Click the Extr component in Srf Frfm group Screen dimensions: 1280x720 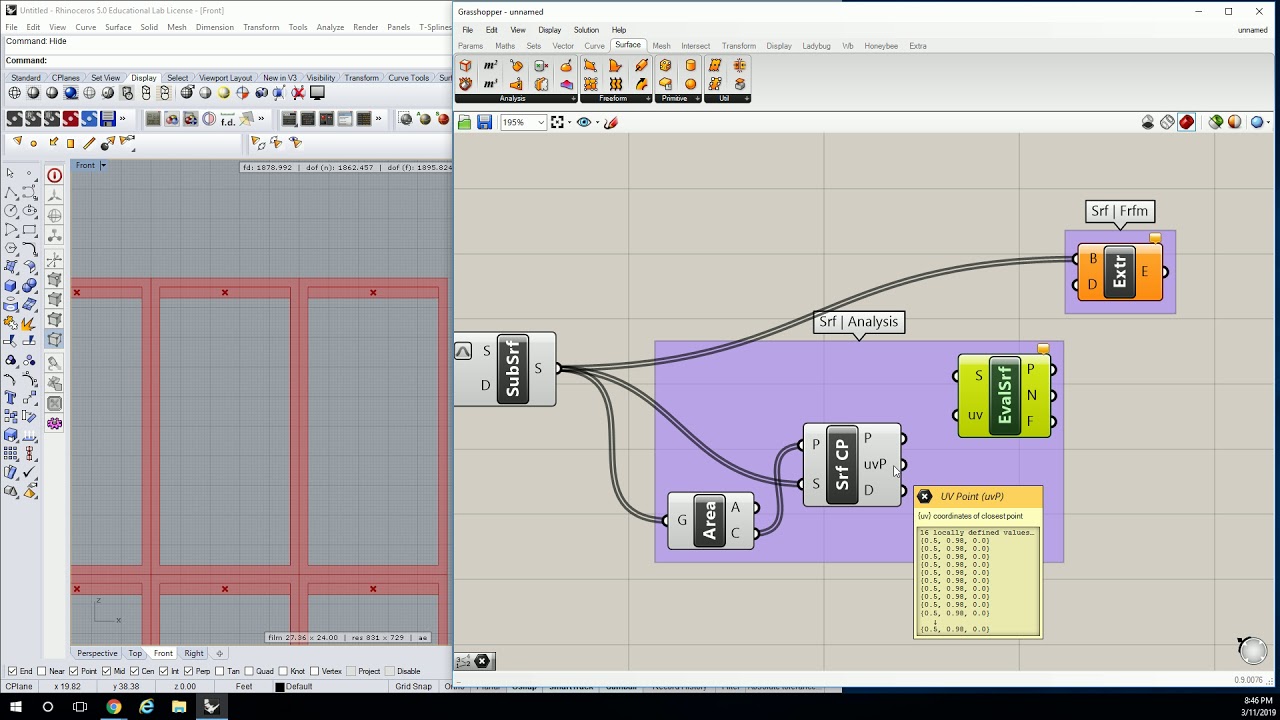[x=1119, y=272]
